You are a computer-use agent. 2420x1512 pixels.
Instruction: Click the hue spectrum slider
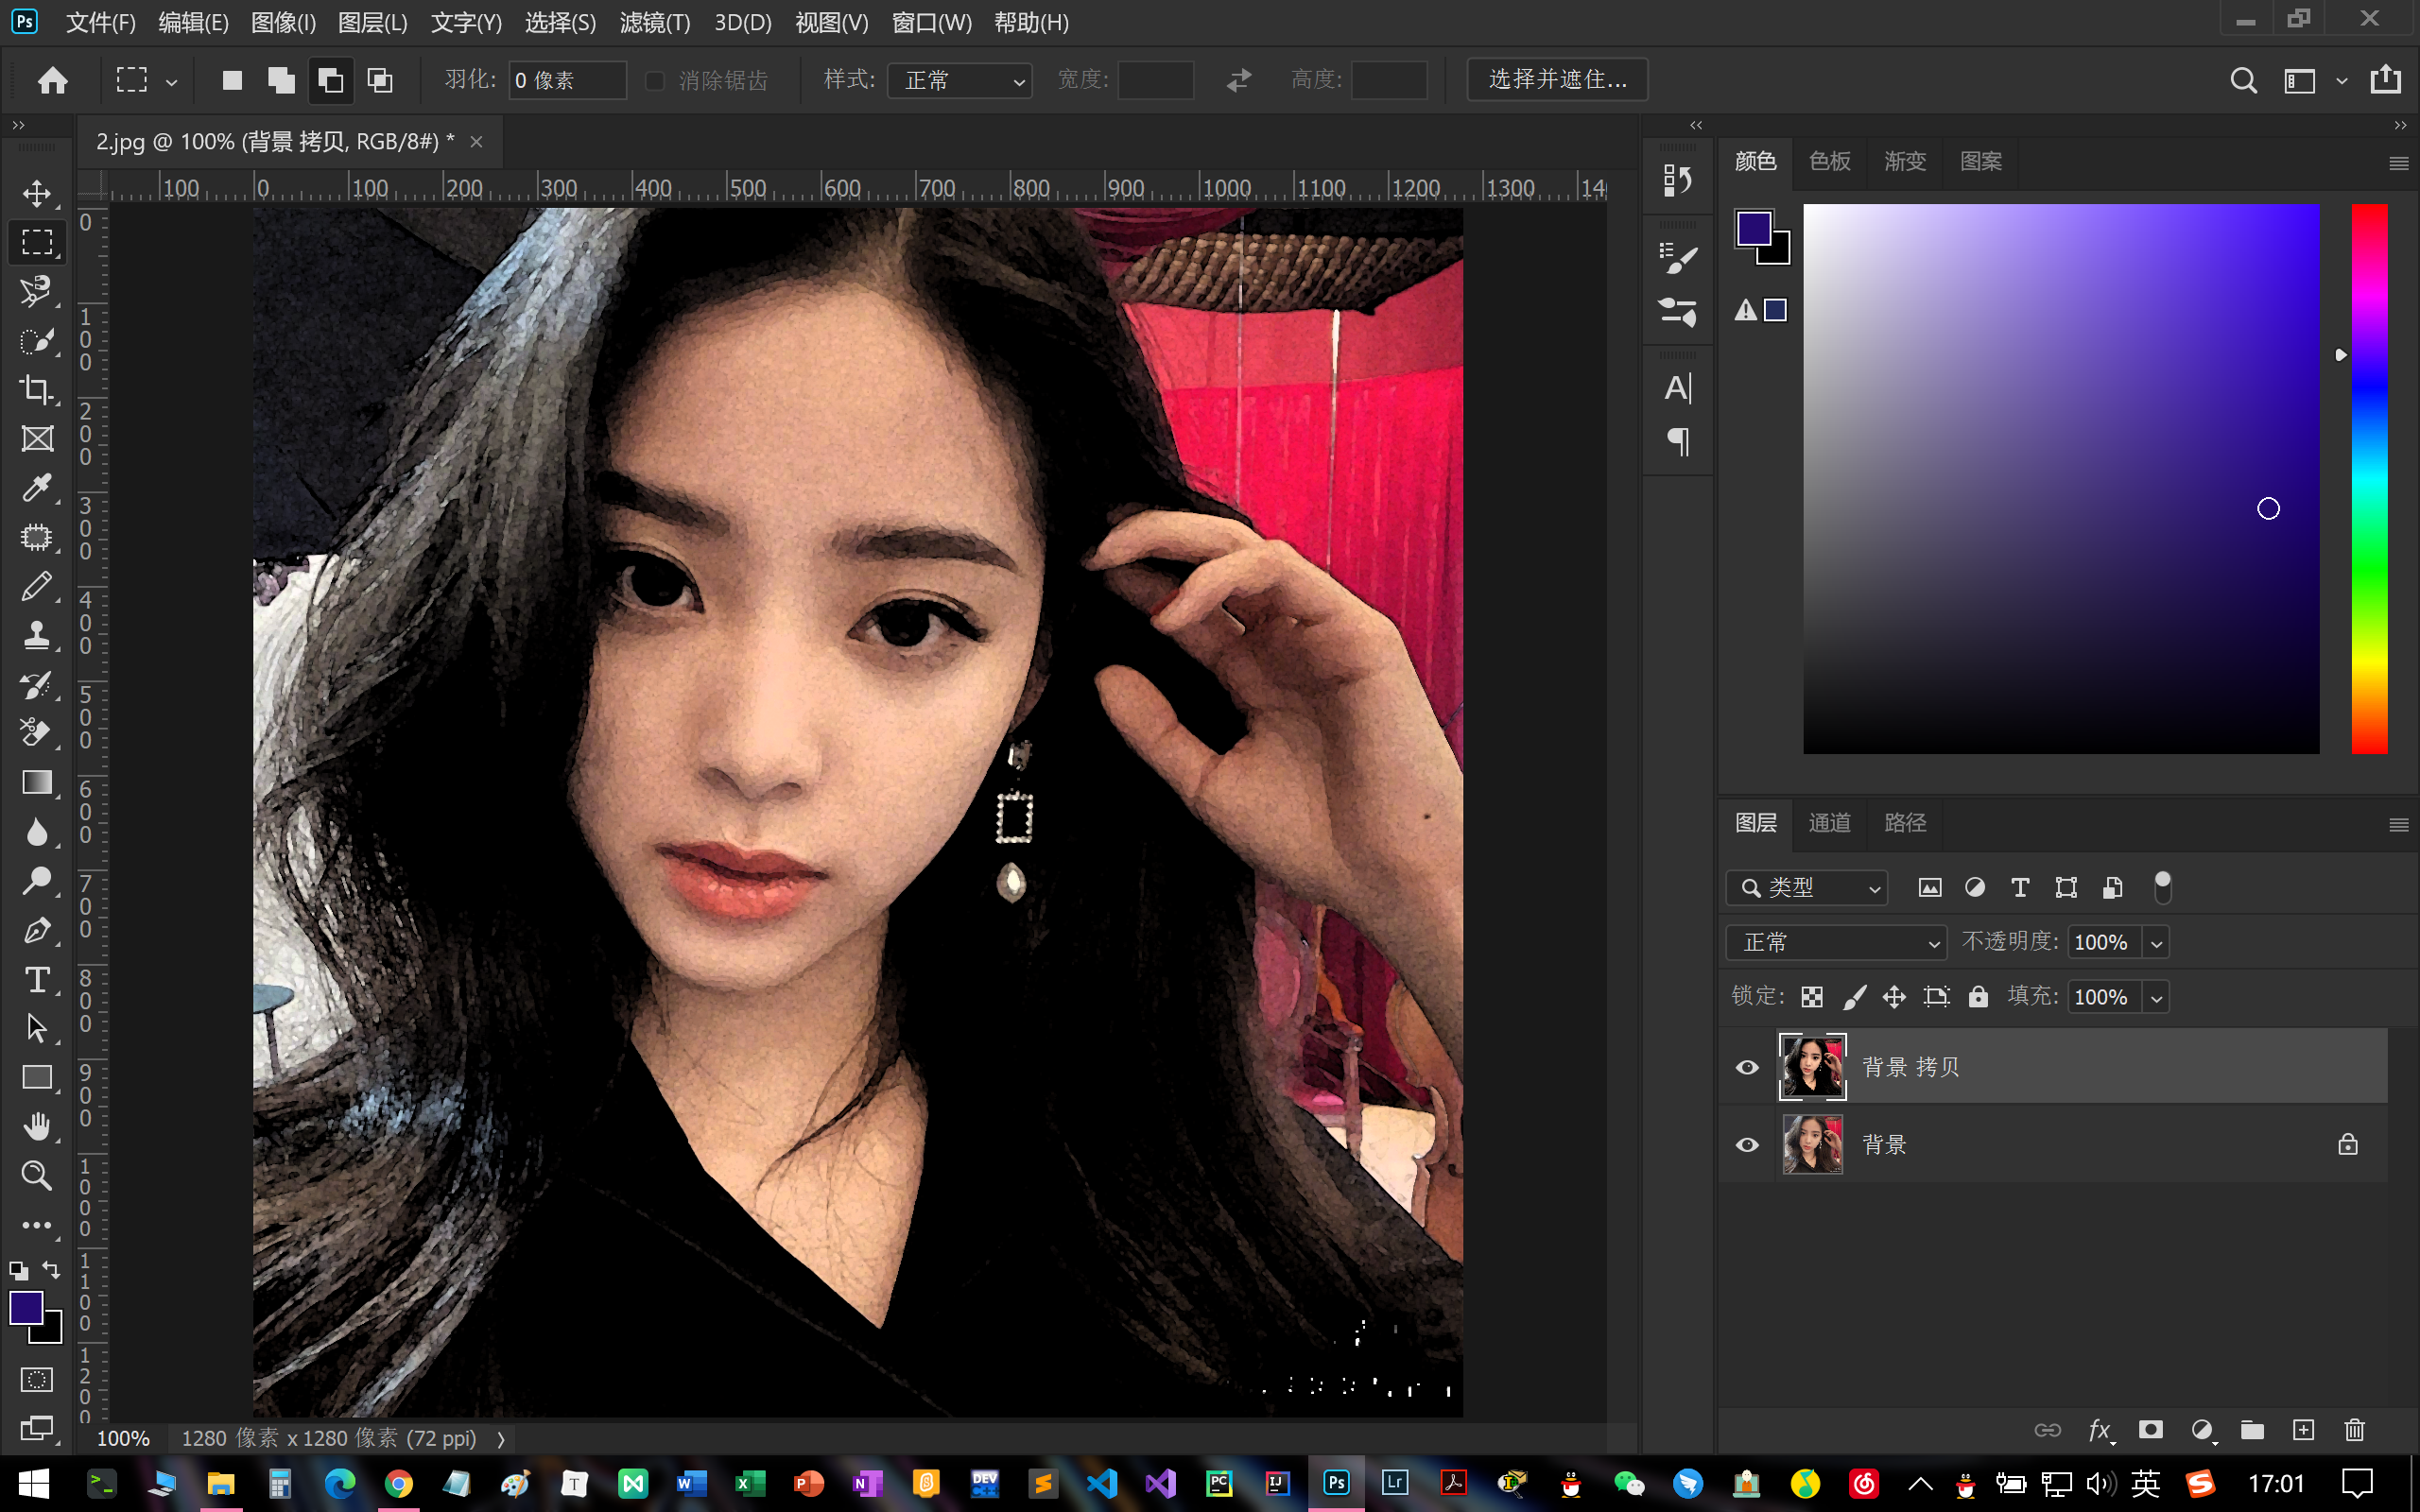tap(2369, 478)
